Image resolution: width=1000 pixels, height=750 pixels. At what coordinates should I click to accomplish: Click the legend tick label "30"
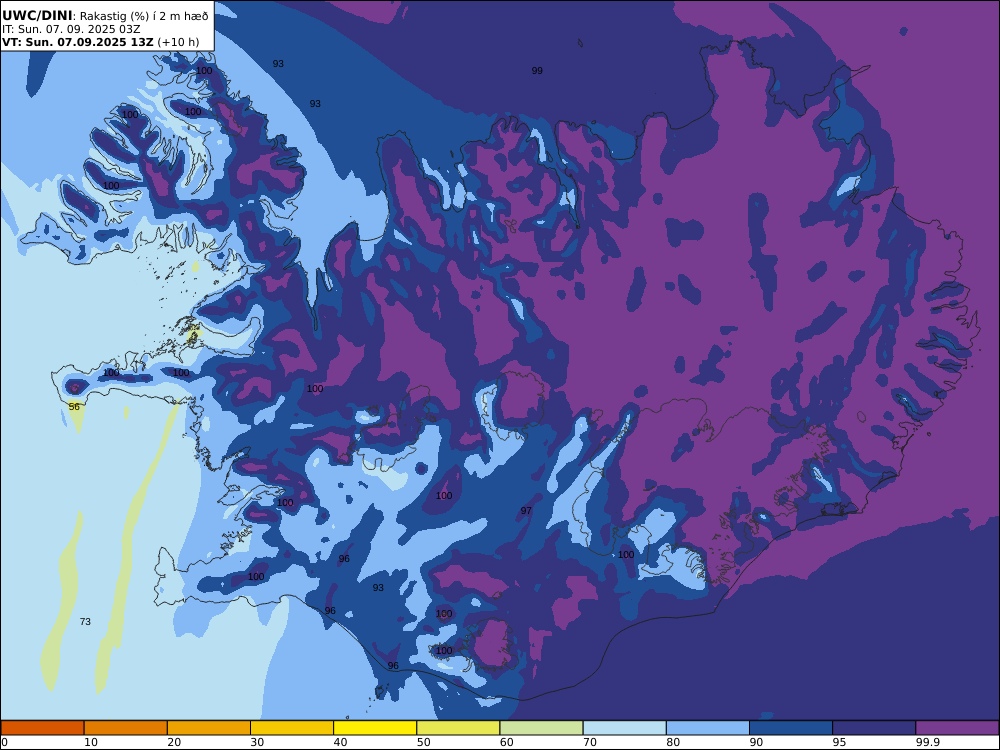tap(257, 742)
